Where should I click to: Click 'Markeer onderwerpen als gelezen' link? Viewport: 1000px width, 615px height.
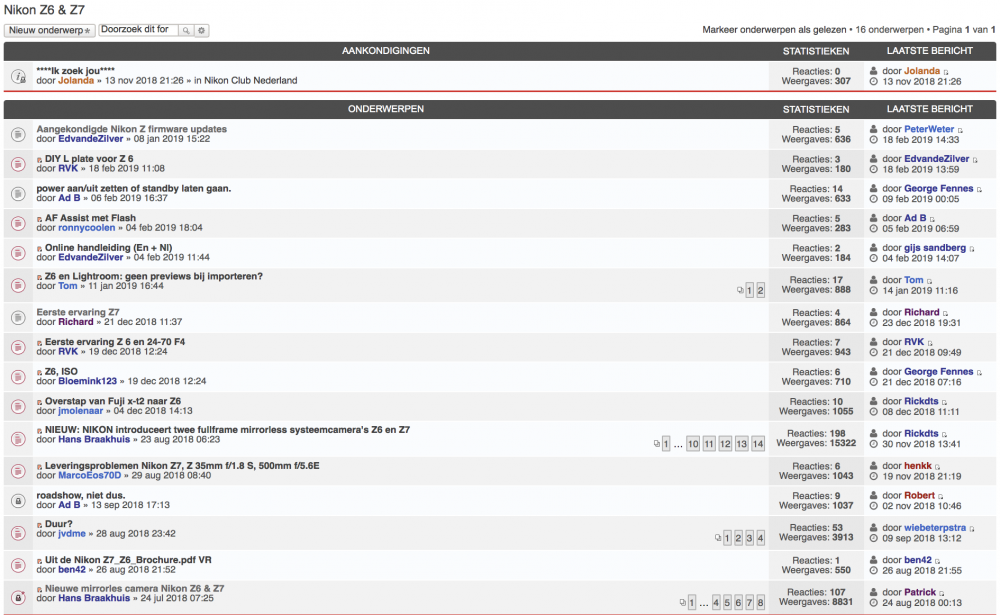774,29
